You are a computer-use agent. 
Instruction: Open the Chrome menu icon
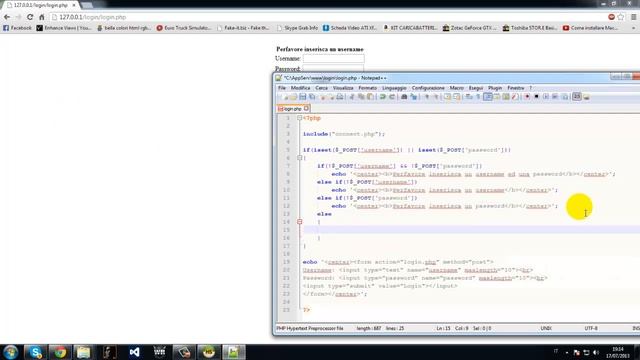click(633, 17)
